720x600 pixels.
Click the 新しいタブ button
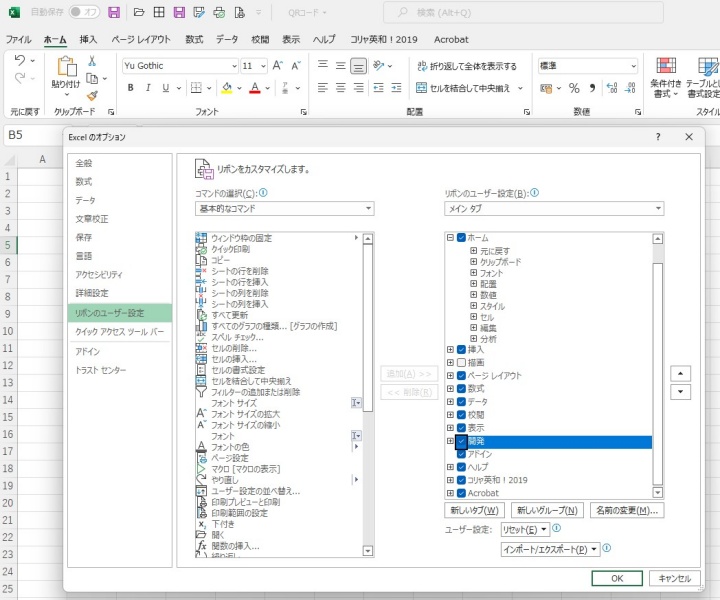coord(474,510)
